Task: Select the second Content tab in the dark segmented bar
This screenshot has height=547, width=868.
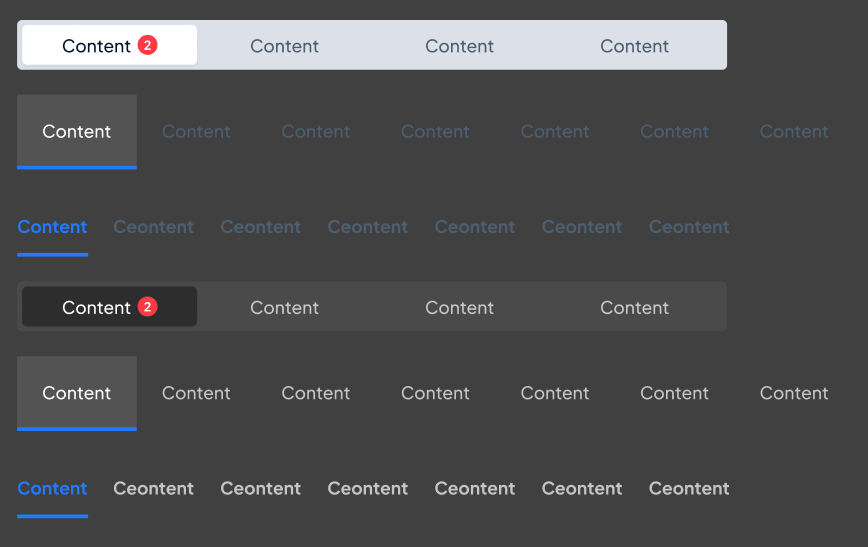Action: tap(284, 307)
